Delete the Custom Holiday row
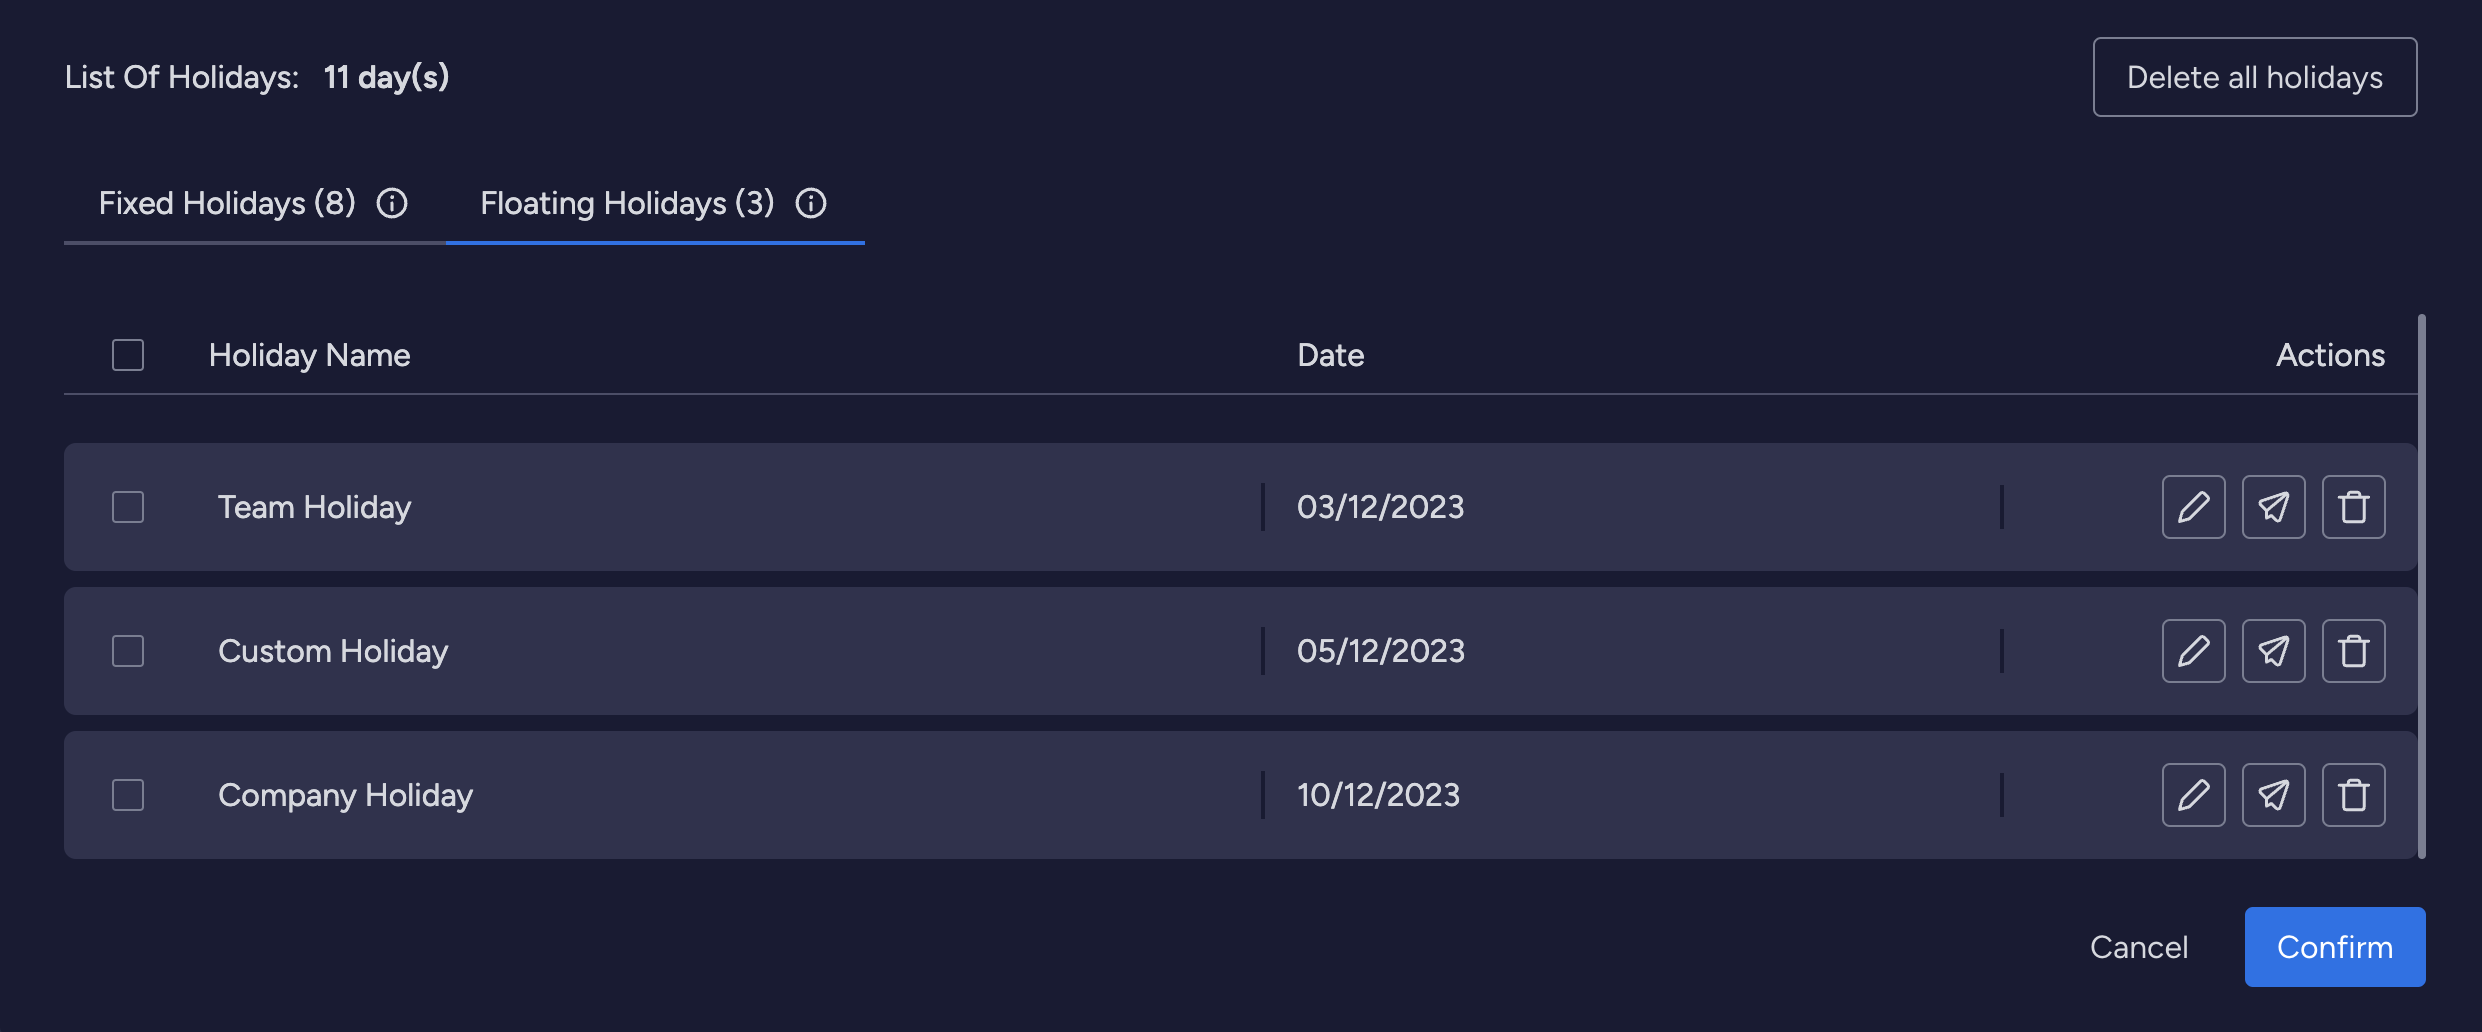 click(2353, 651)
